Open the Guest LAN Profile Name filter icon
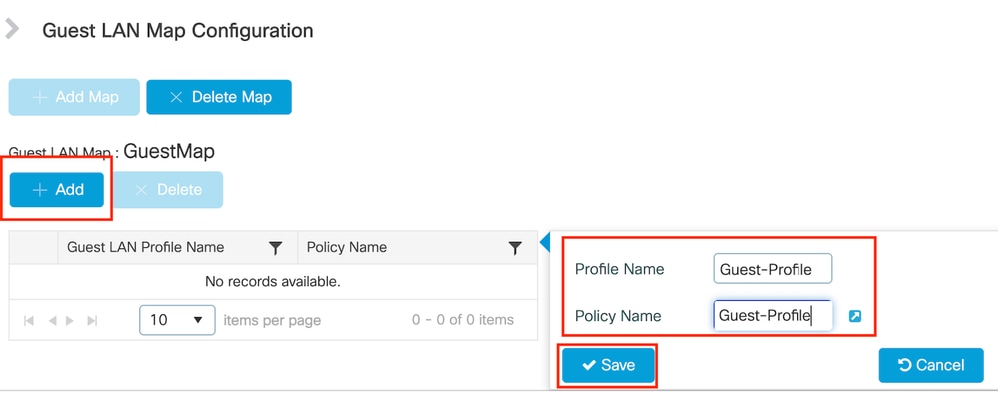Image resolution: width=998 pixels, height=398 pixels. (x=275, y=248)
